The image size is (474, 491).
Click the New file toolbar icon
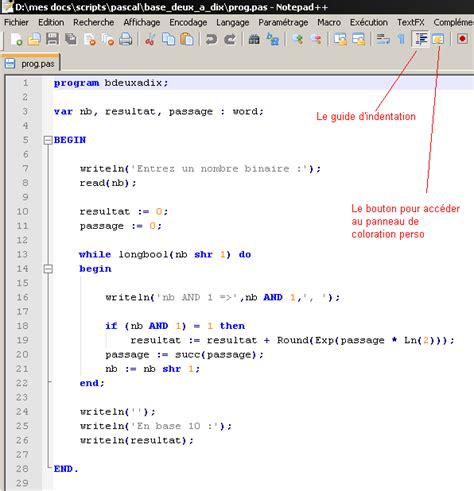tap(16, 39)
